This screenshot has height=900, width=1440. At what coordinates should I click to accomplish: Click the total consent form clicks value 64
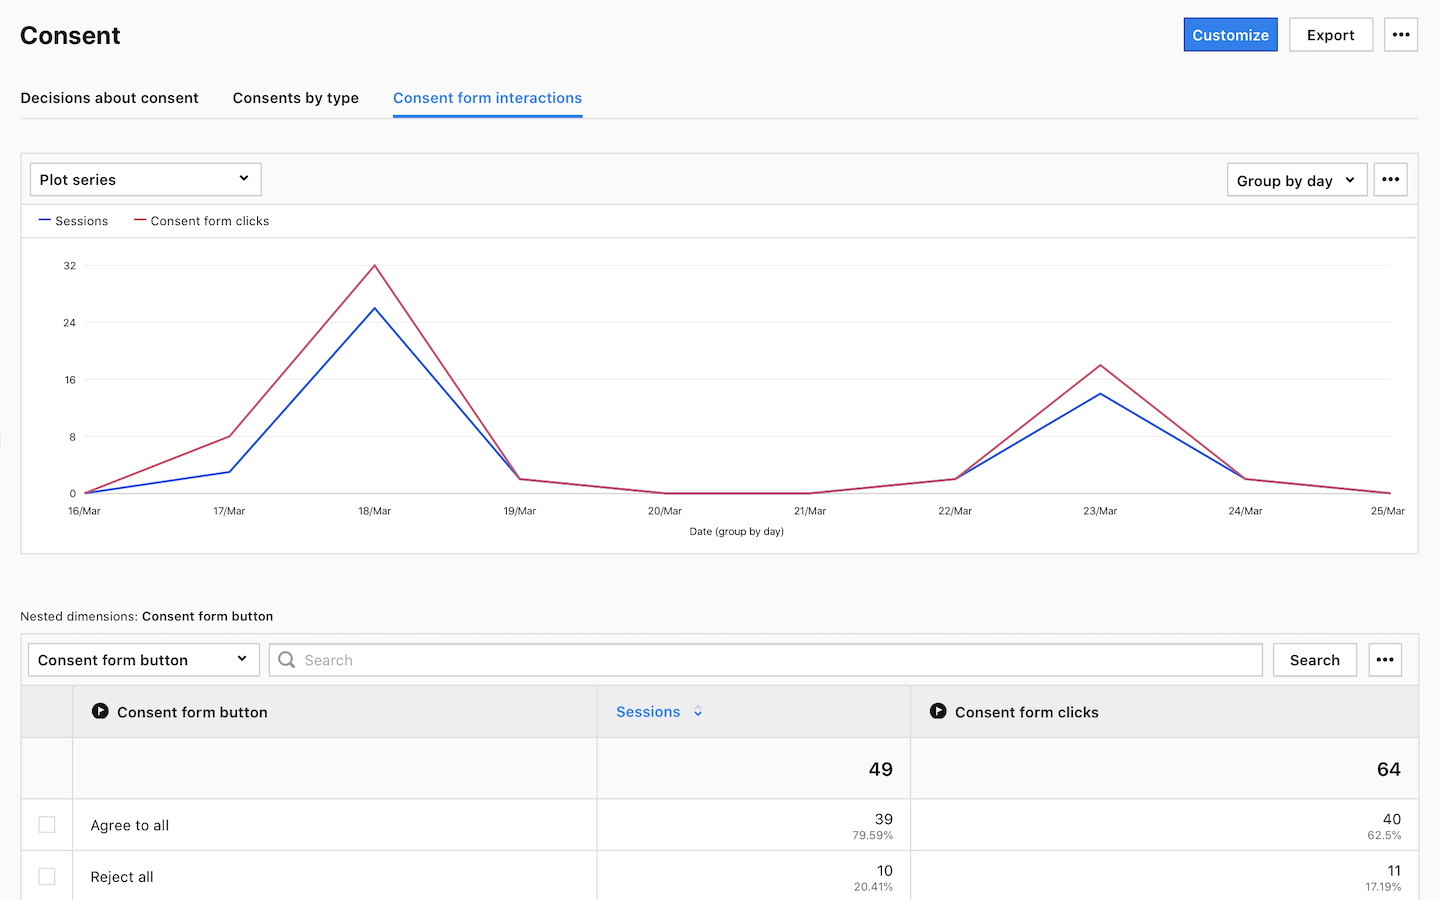coord(1388,769)
